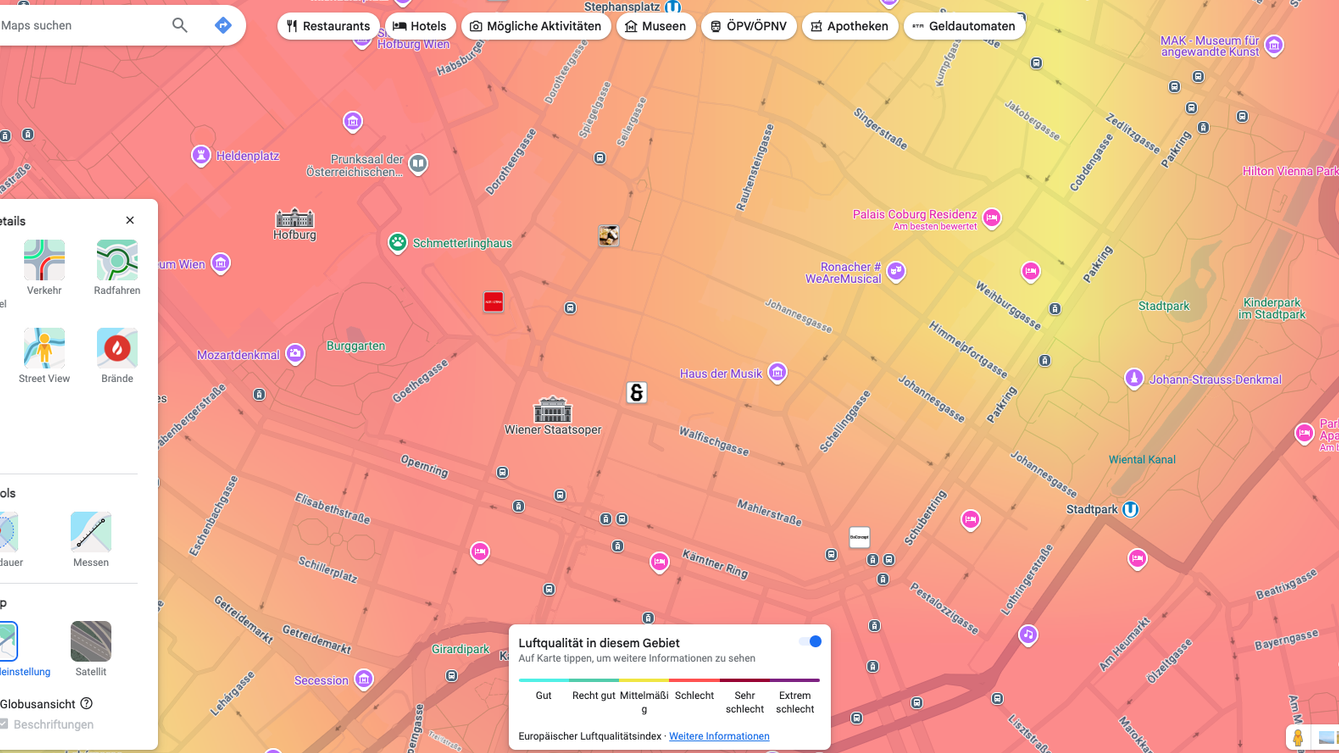
Task: Open directions with the blue arrow icon
Action: [x=223, y=26]
